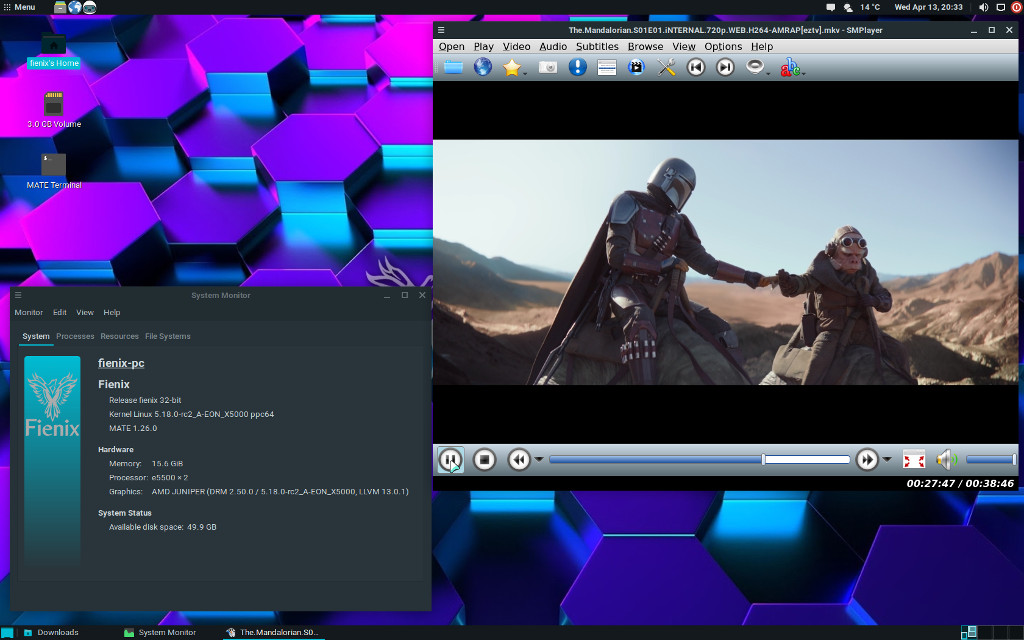Take a screenshot with the camera icon
This screenshot has height=640, width=1024.
tap(548, 67)
